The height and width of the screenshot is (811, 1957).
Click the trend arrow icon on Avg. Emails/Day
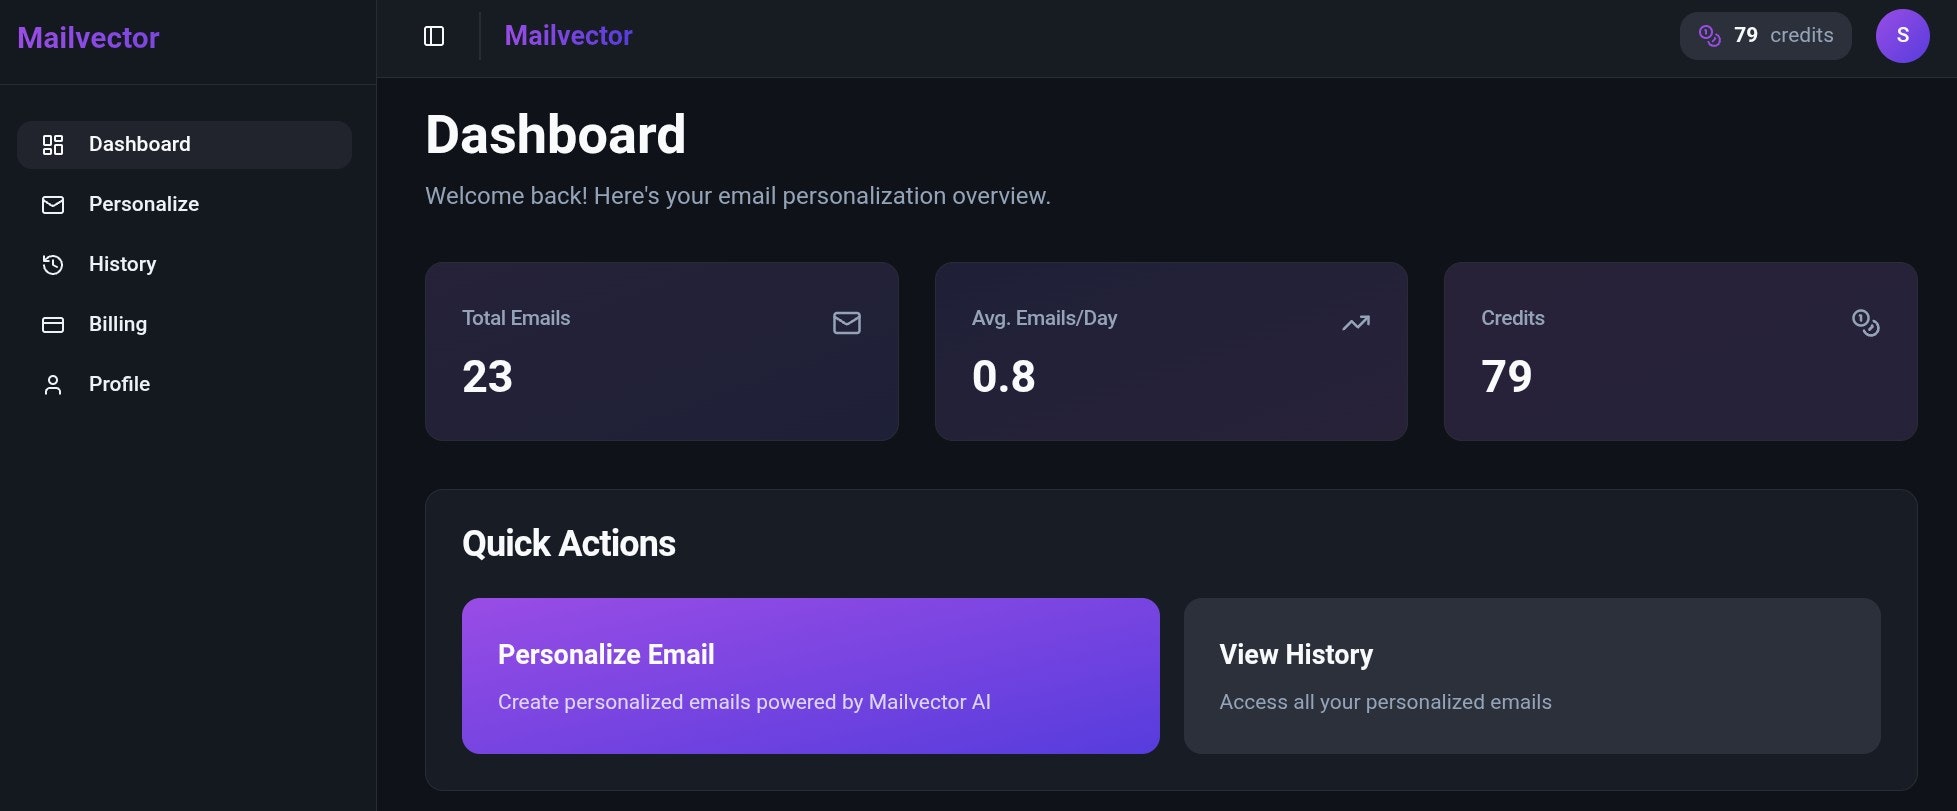click(x=1355, y=323)
